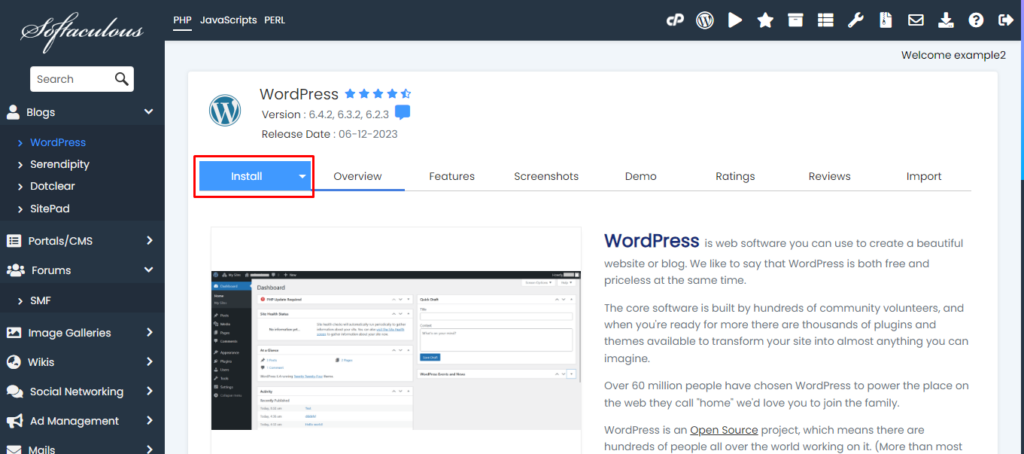Click the help question mark icon
Viewport: 1024px width, 454px height.
(976, 20)
